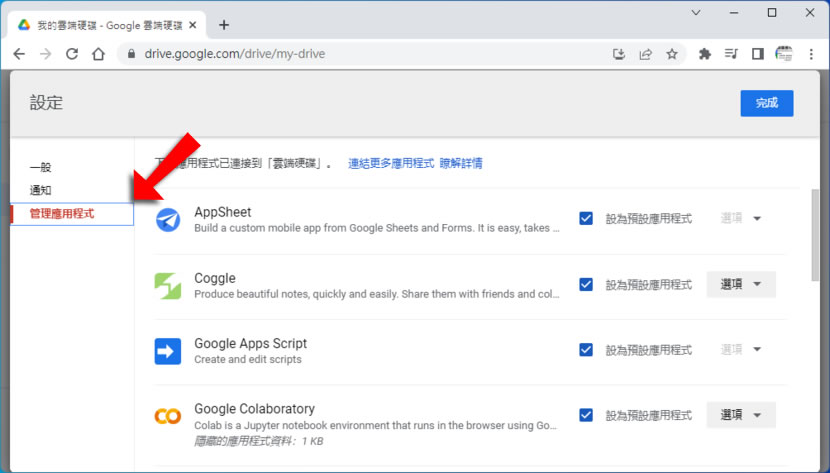830x473 pixels.
Task: Uncheck default app checkbox for Google Apps Script
Action: coord(586,350)
